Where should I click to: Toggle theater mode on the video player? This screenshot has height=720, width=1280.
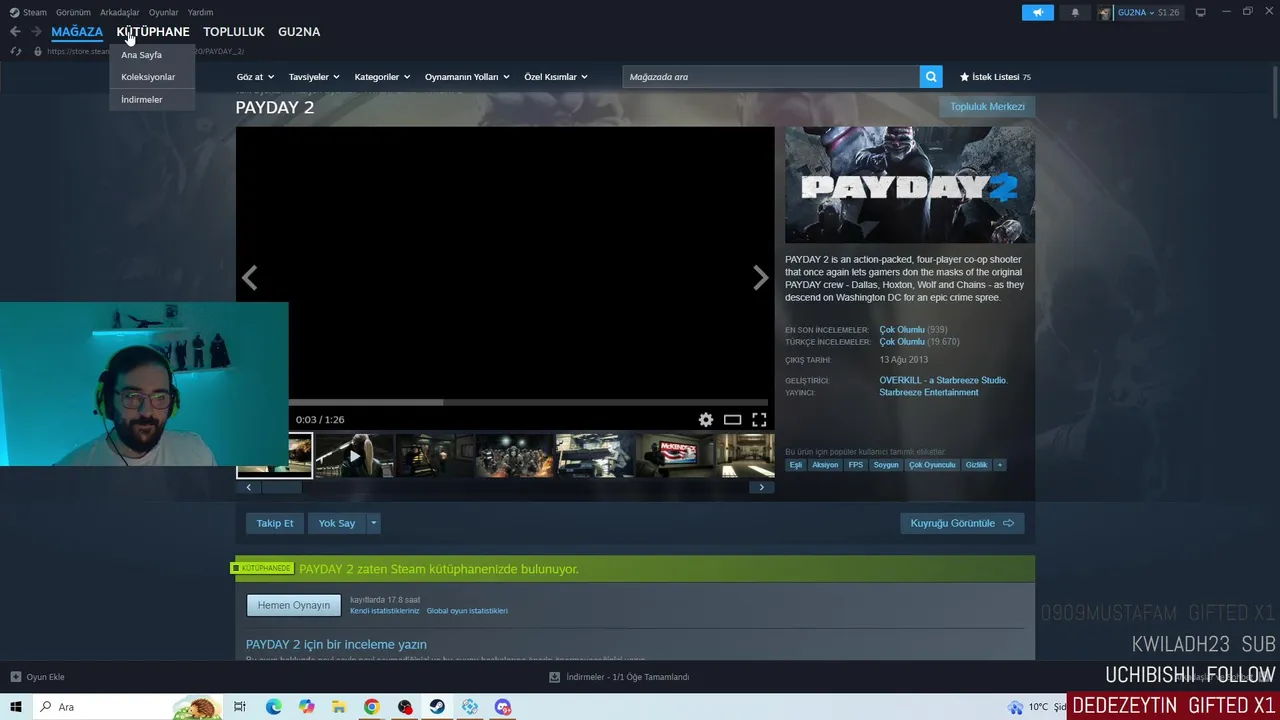(x=733, y=420)
